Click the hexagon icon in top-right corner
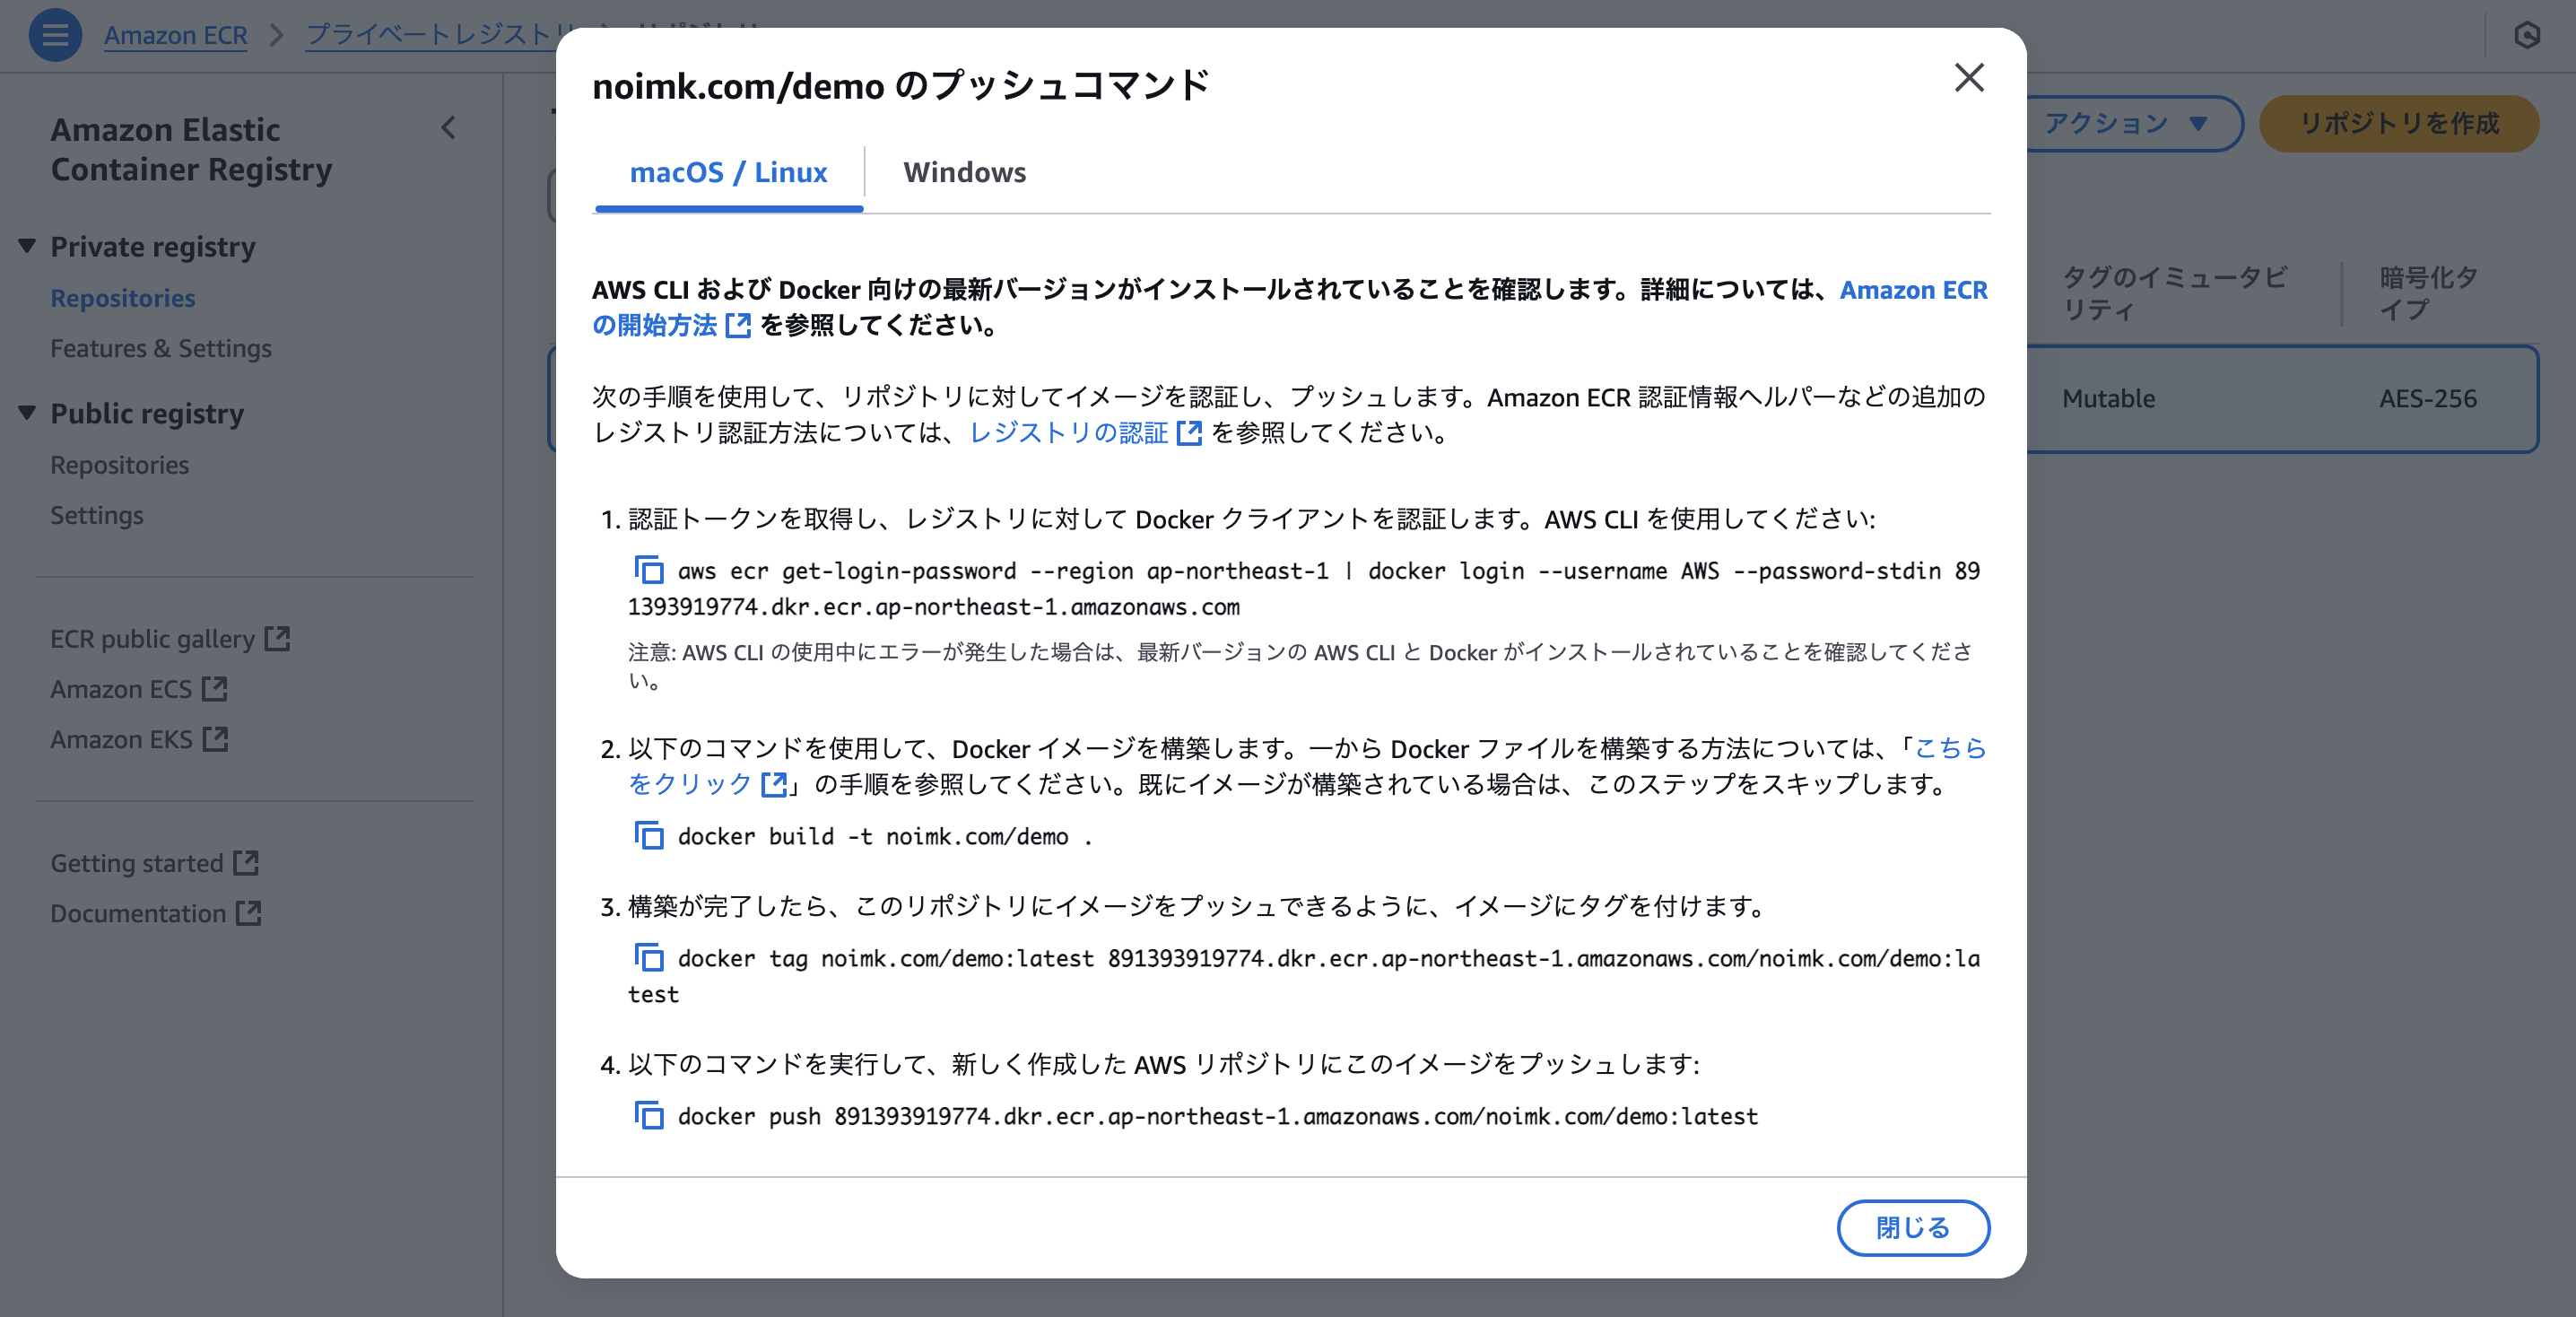Viewport: 2576px width, 1317px height. click(x=2527, y=35)
